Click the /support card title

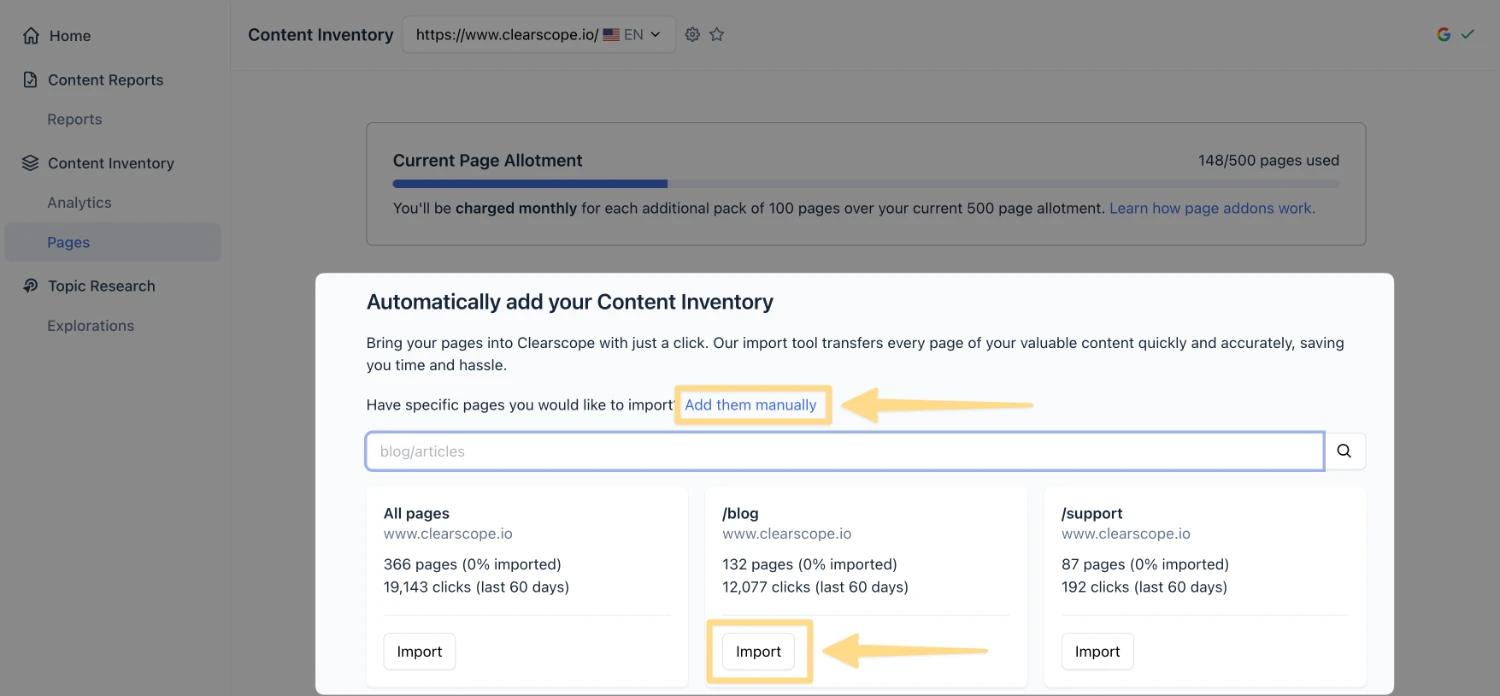pos(1092,514)
